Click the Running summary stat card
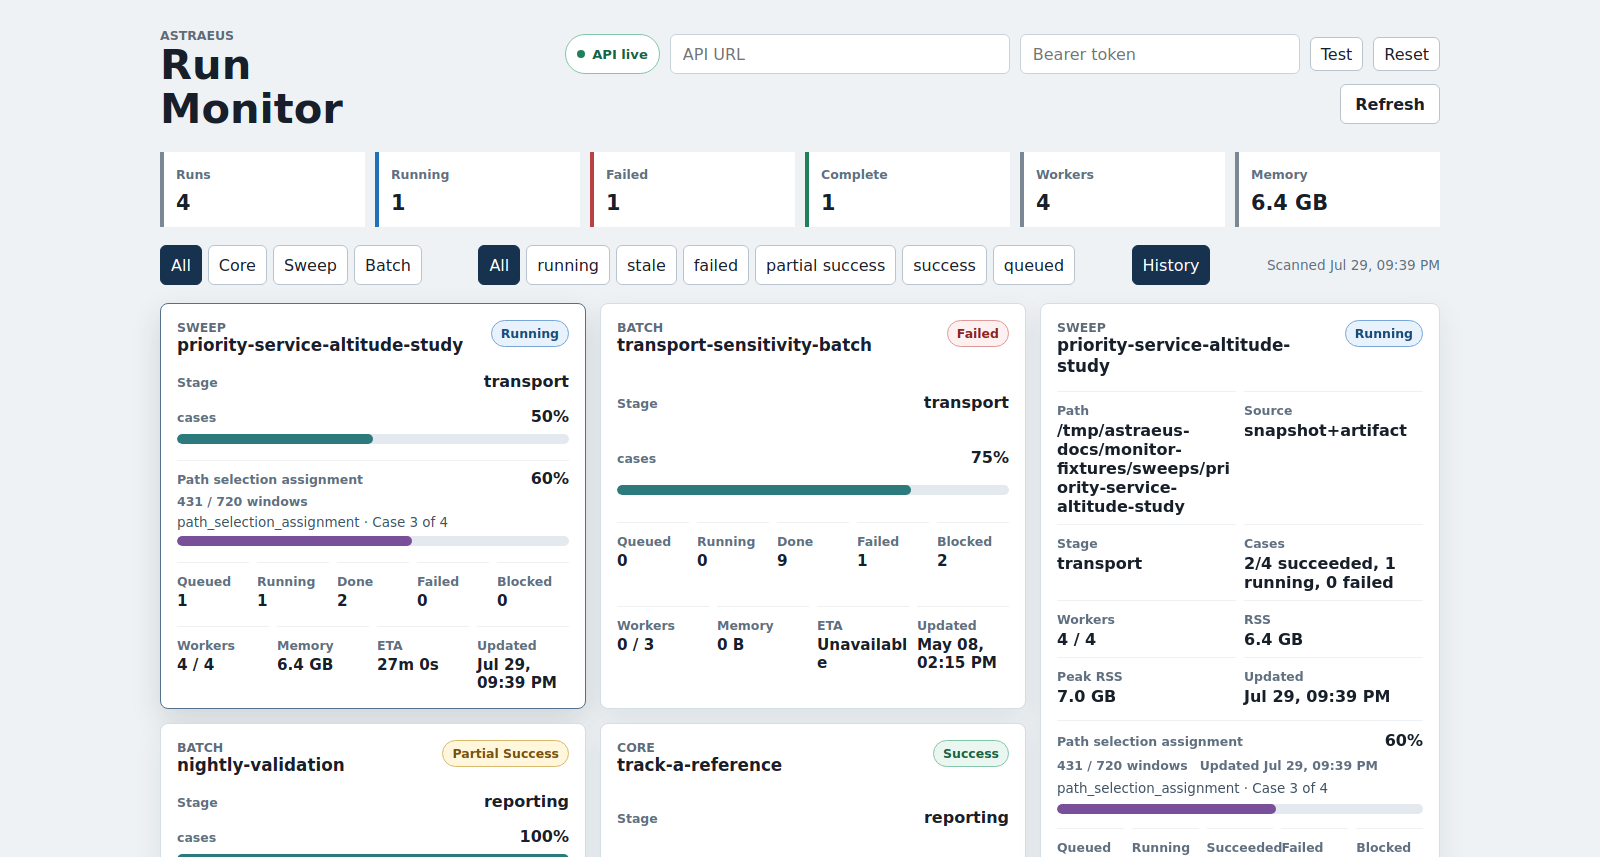1600x857 pixels. 478,189
